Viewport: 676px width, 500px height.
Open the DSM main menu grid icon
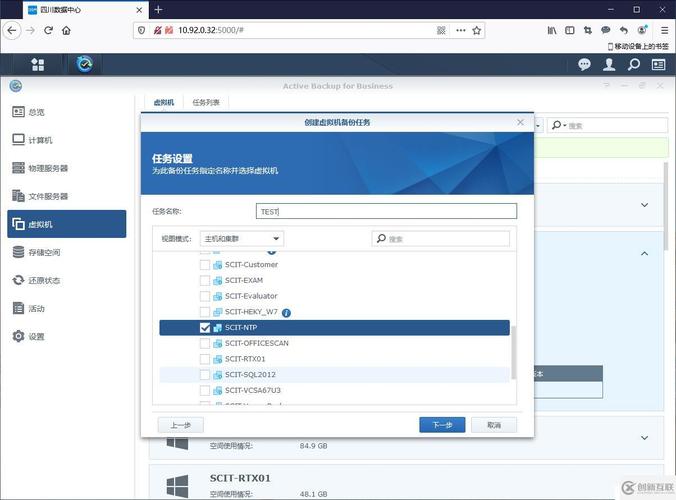(38, 65)
